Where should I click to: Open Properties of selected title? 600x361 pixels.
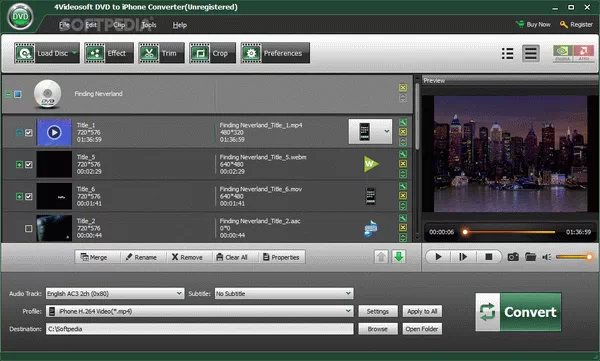(x=281, y=257)
